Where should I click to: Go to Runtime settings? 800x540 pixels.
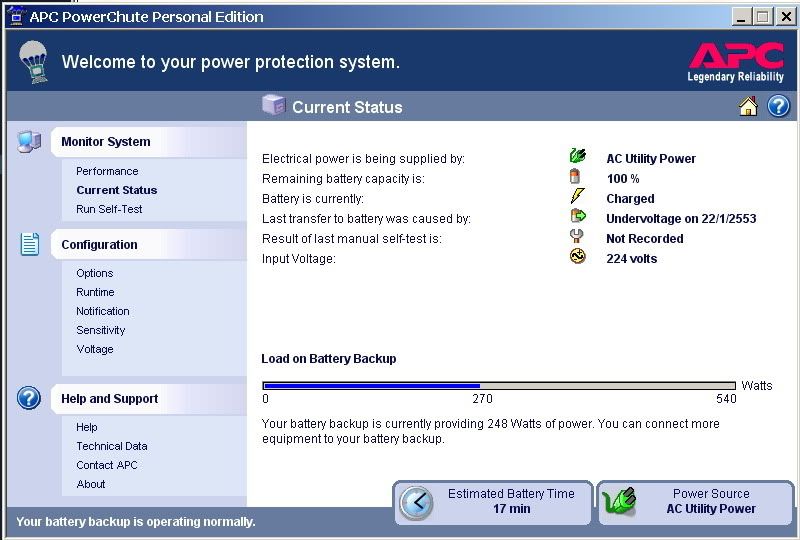tap(95, 292)
